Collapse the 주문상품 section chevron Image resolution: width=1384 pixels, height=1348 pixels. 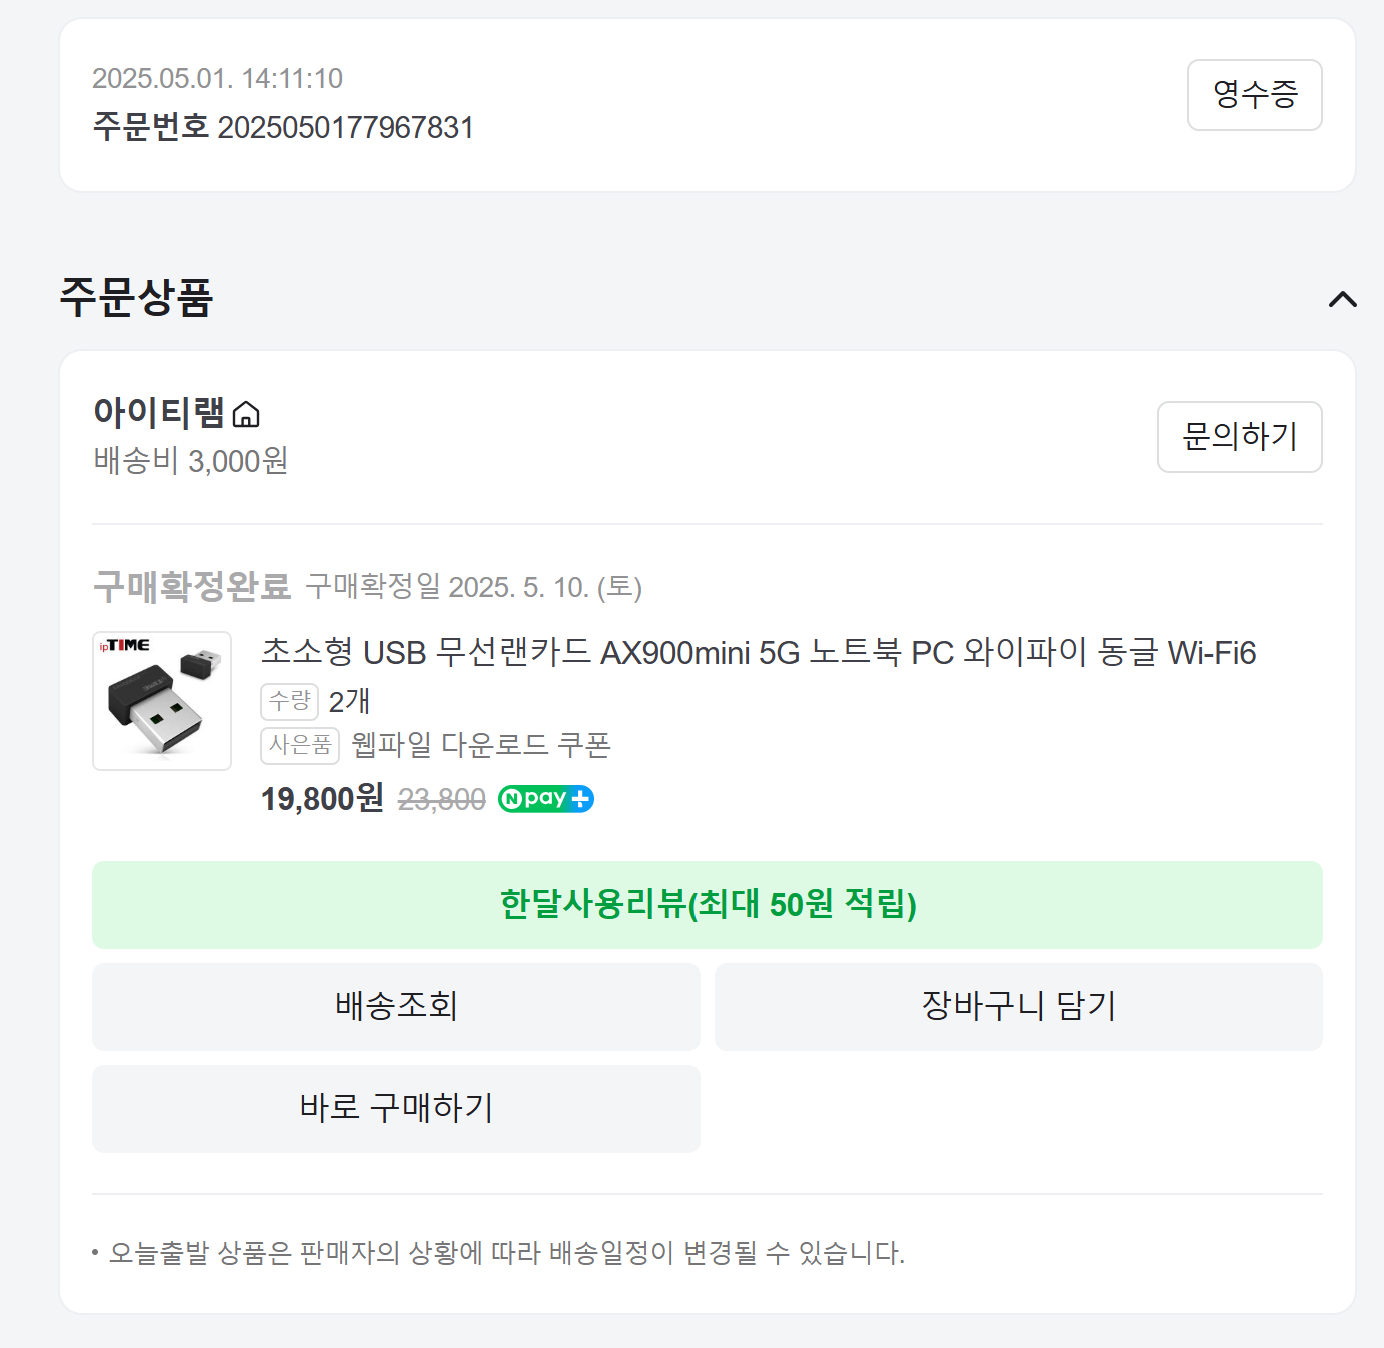click(x=1342, y=299)
